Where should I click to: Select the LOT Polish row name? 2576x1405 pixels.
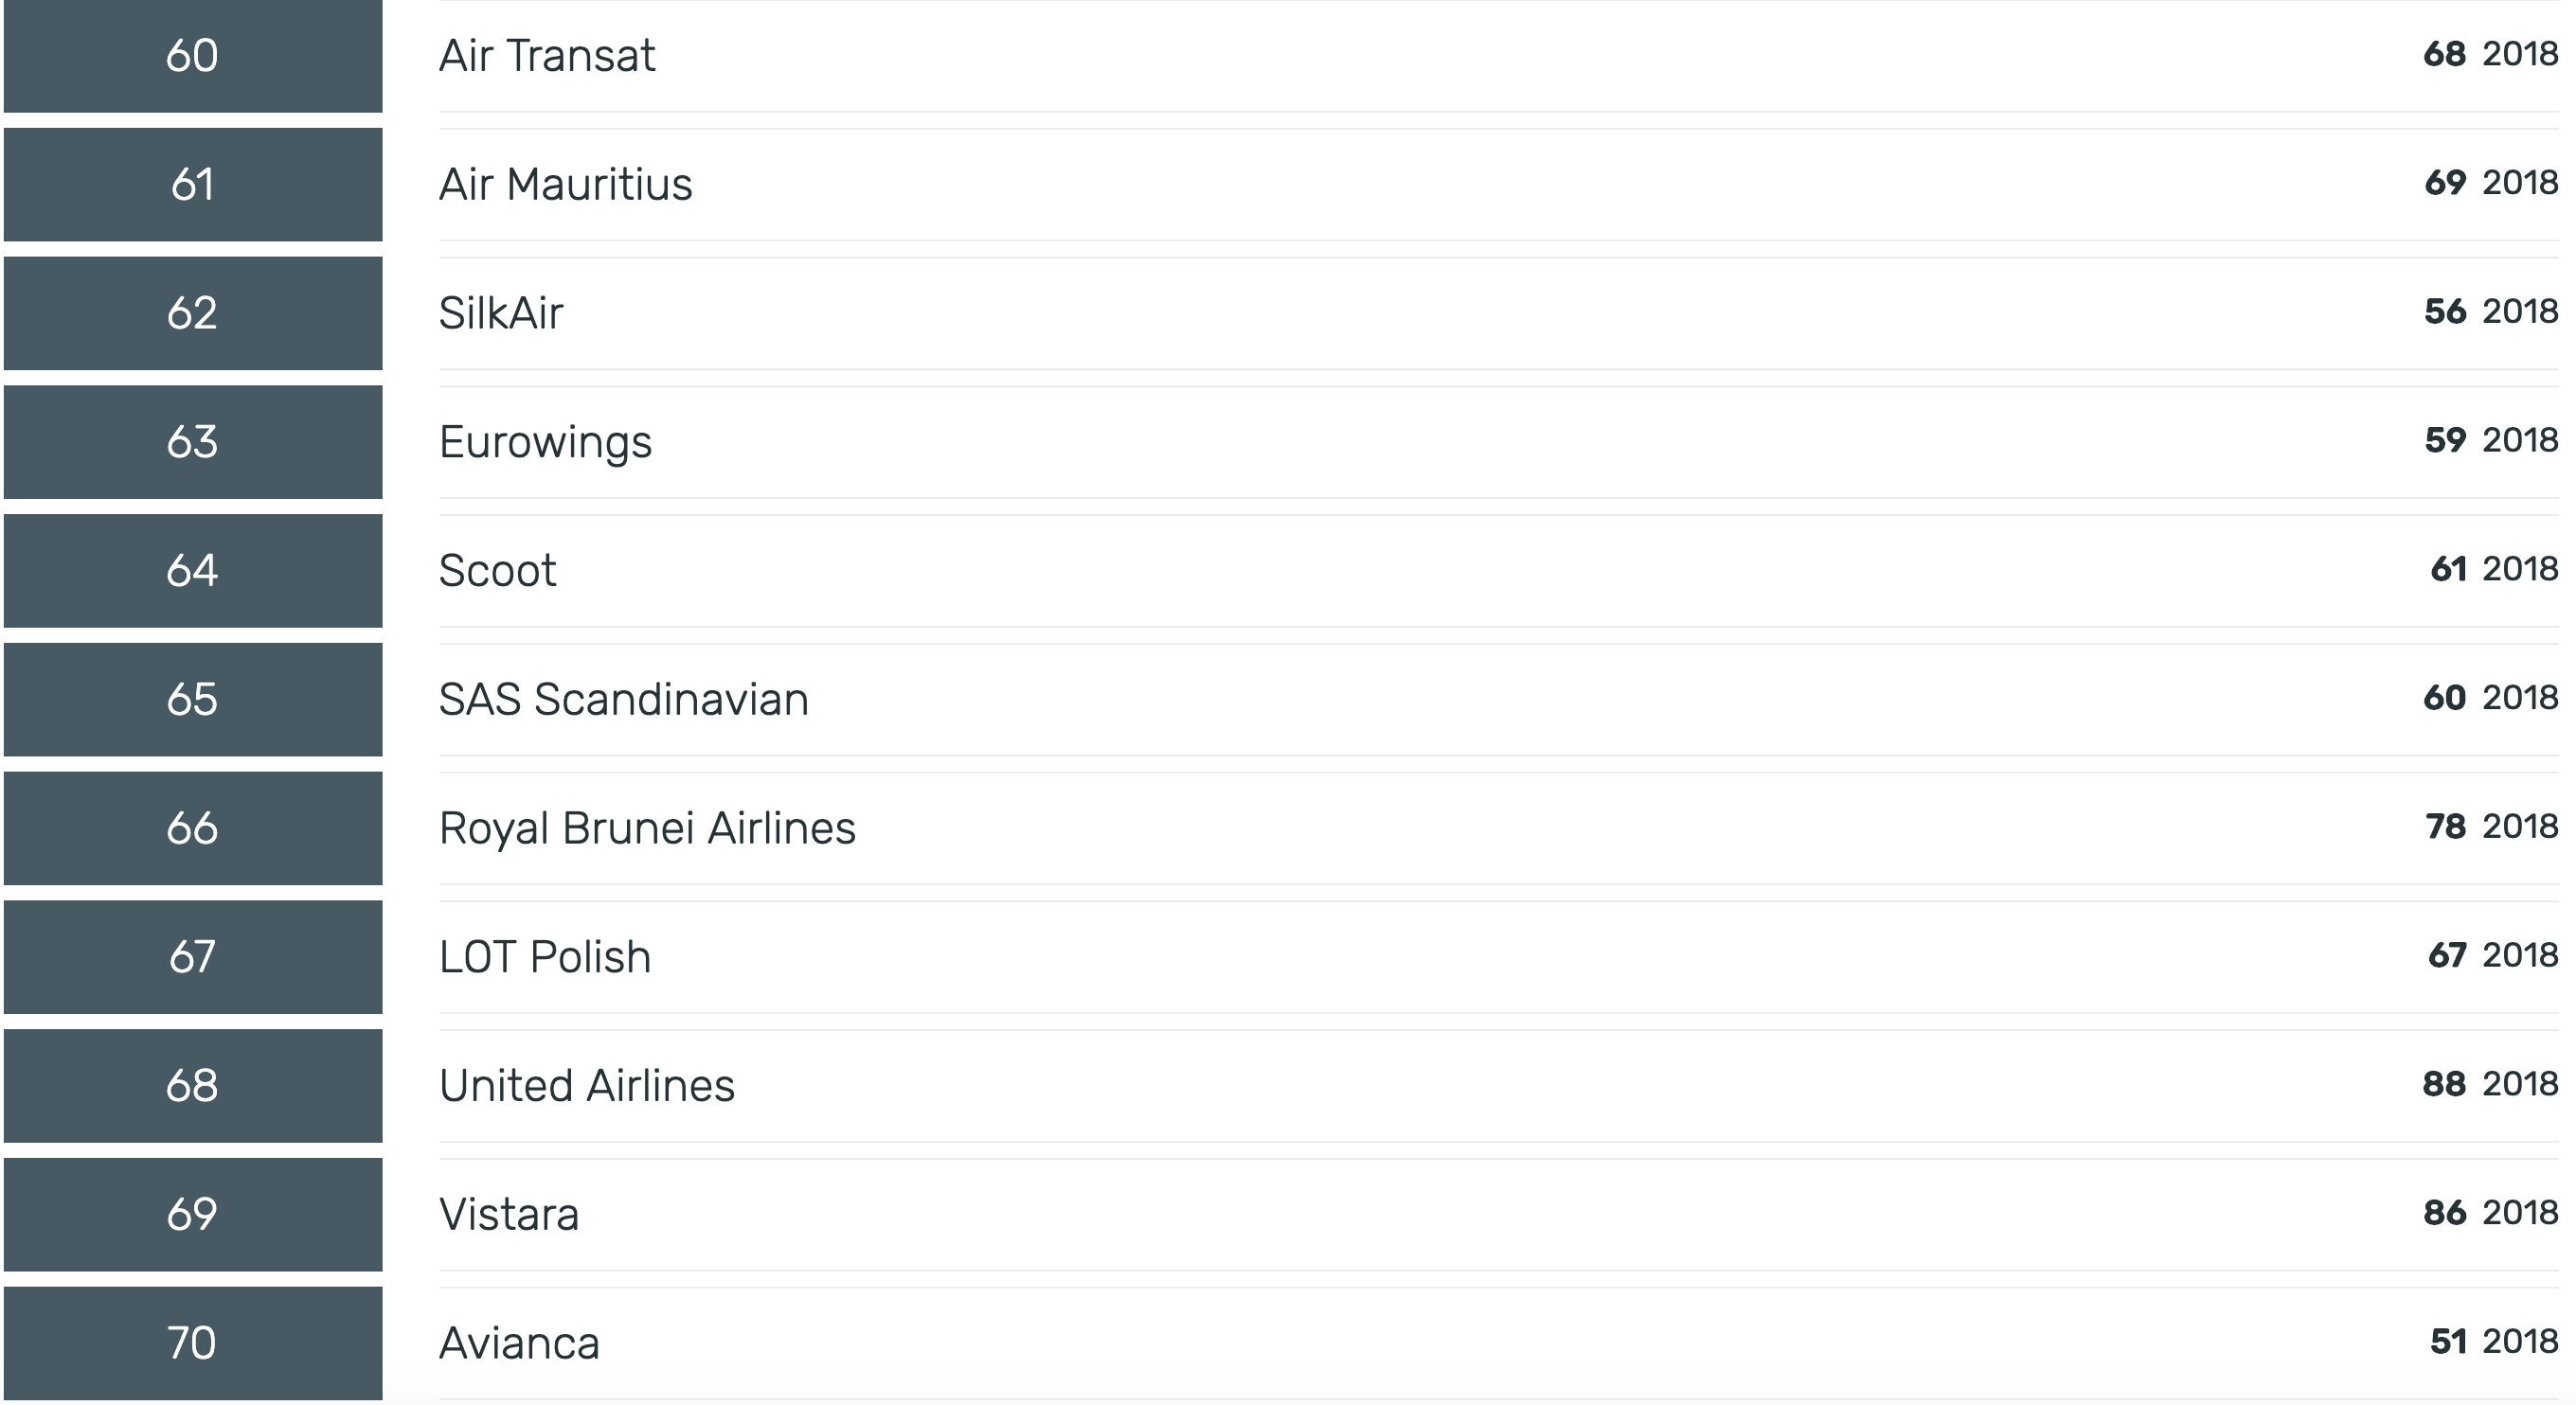545,957
